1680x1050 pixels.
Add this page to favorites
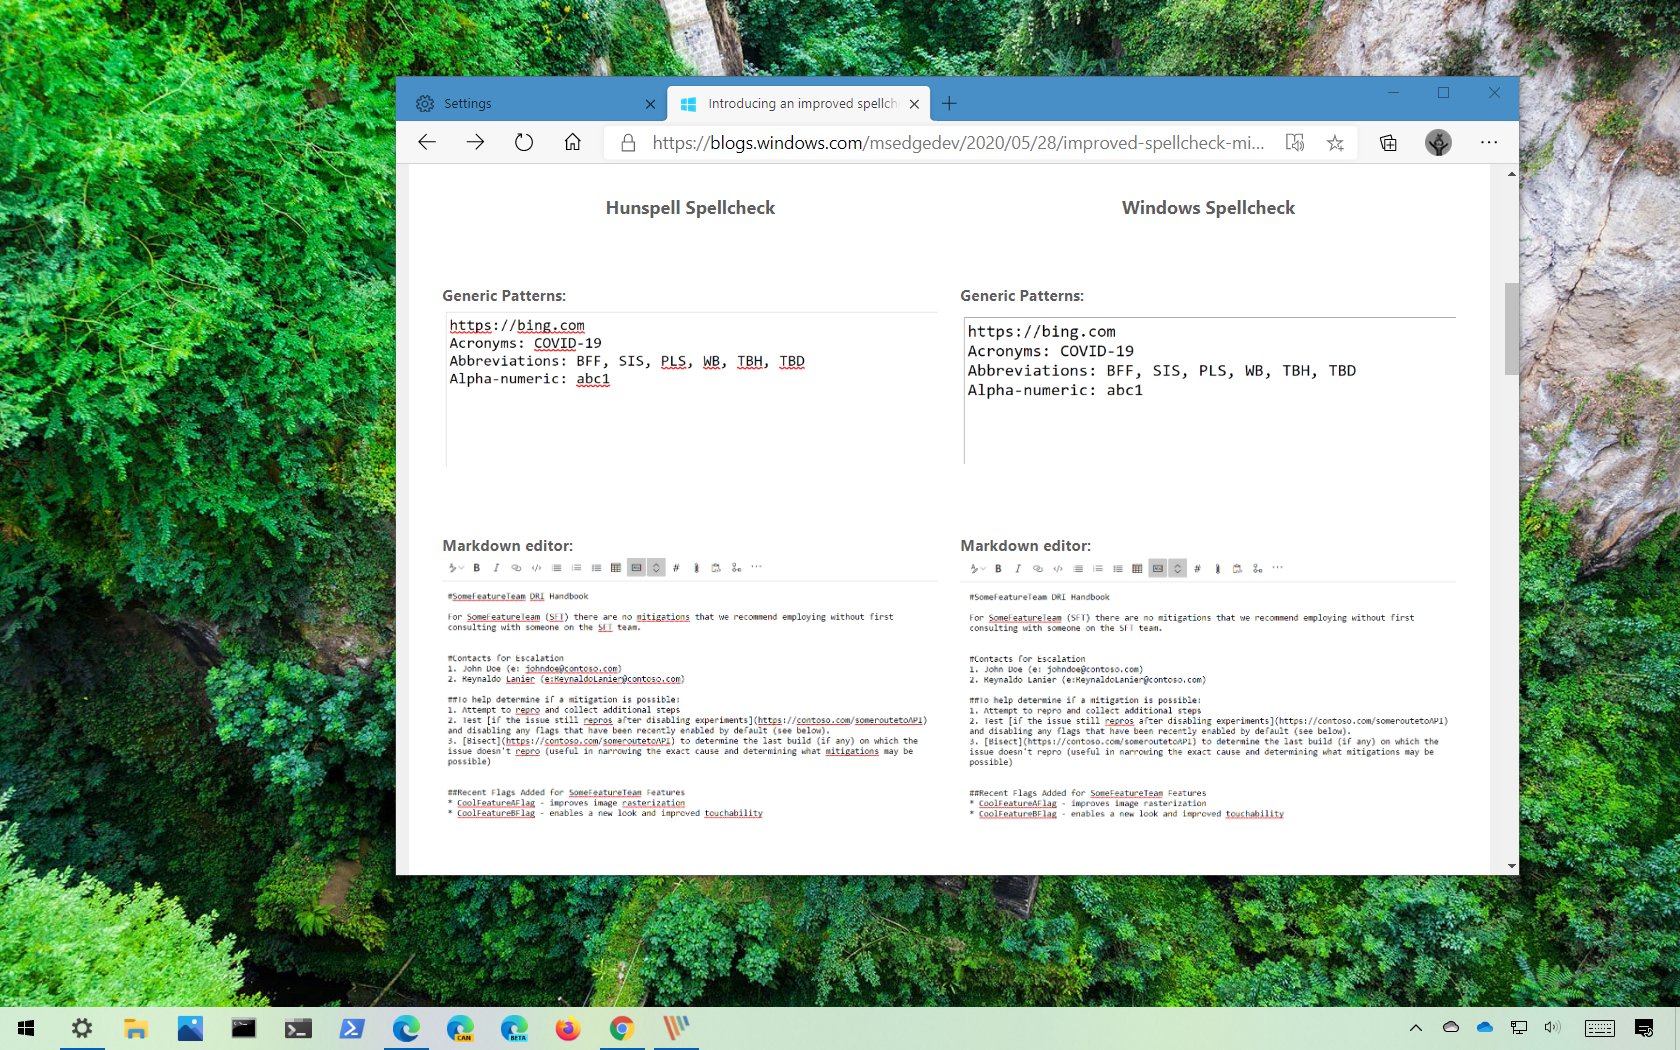click(1335, 142)
